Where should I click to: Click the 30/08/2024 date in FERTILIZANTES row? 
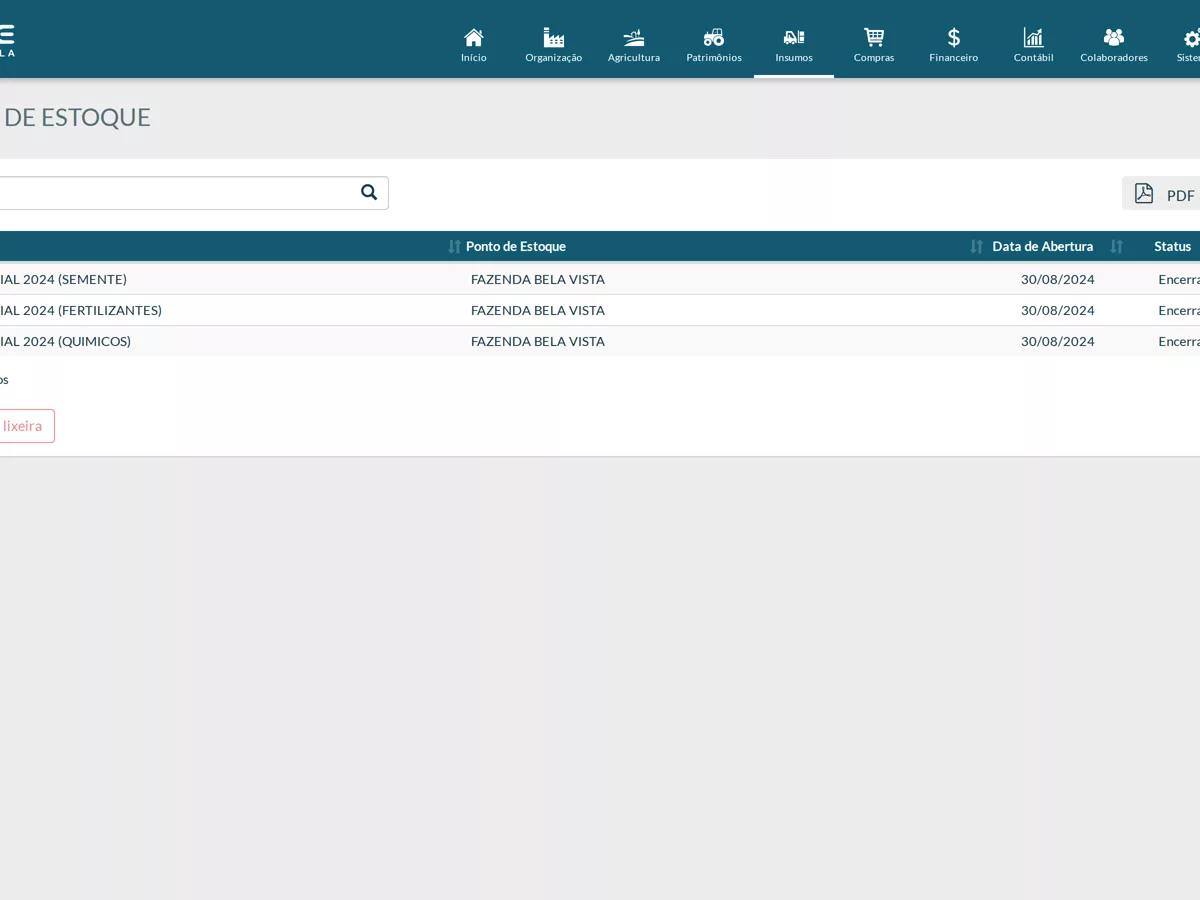[1058, 310]
